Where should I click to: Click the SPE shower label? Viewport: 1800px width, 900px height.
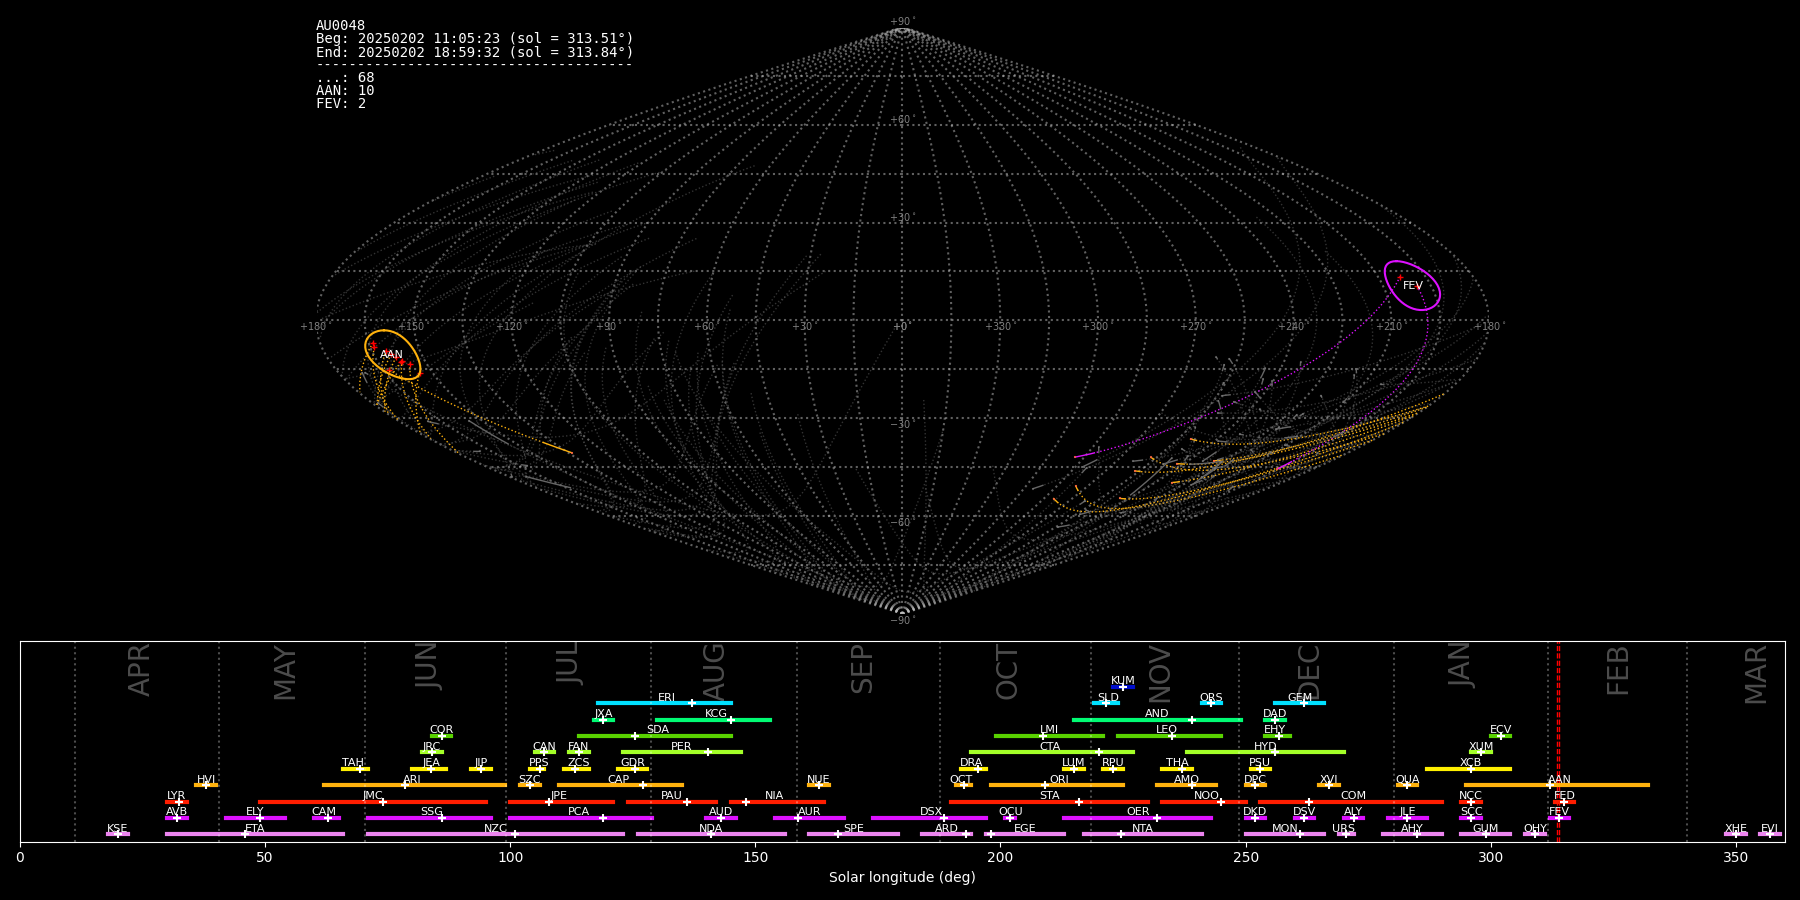tap(853, 829)
